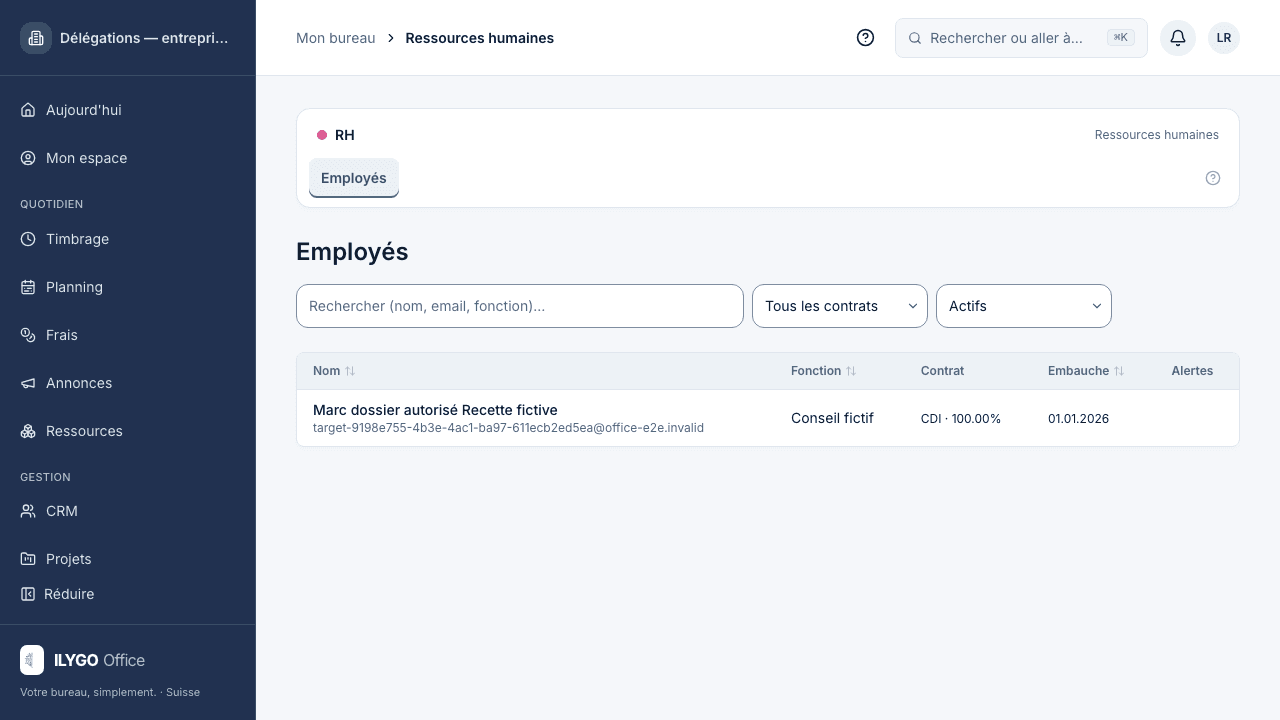Sort table by Embauche column
The image size is (1280, 720).
[x=1086, y=371]
